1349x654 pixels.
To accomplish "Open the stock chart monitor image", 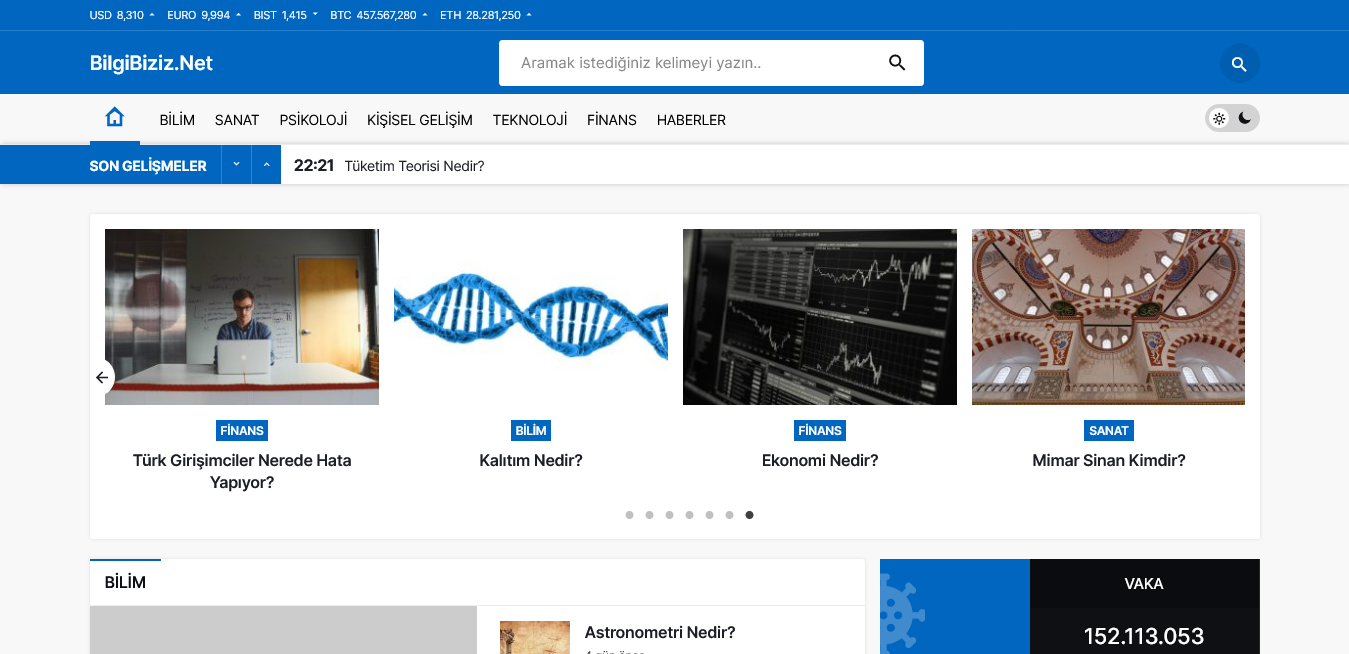I will [820, 317].
